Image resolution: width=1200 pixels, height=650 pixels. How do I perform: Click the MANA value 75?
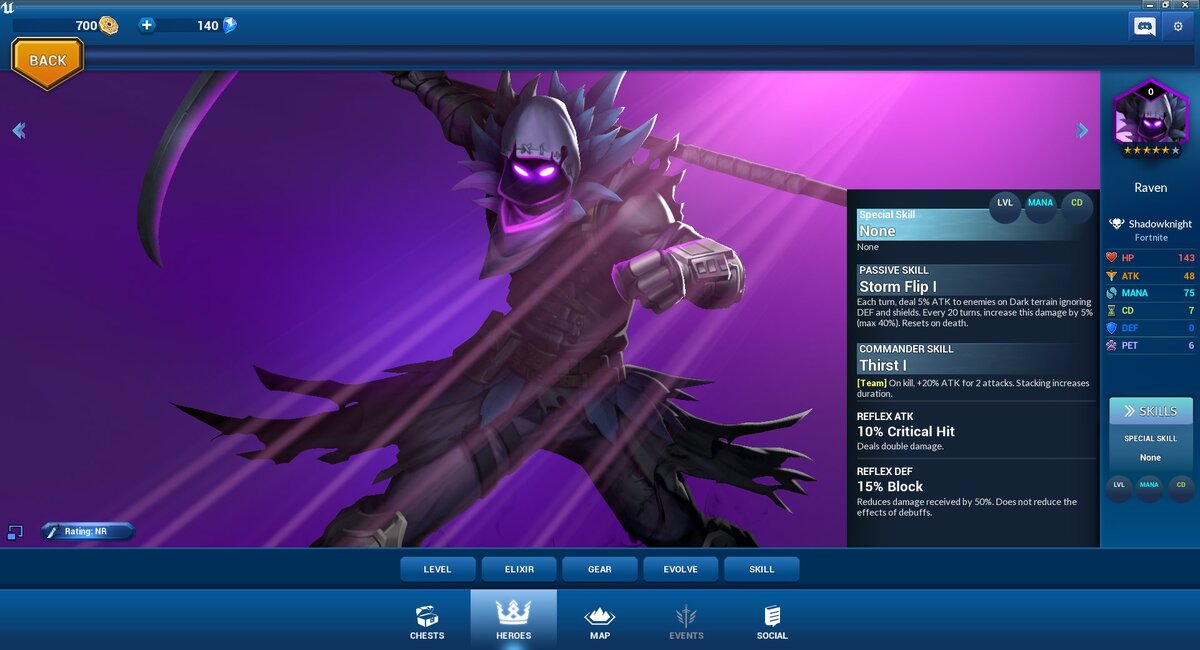tap(1189, 293)
